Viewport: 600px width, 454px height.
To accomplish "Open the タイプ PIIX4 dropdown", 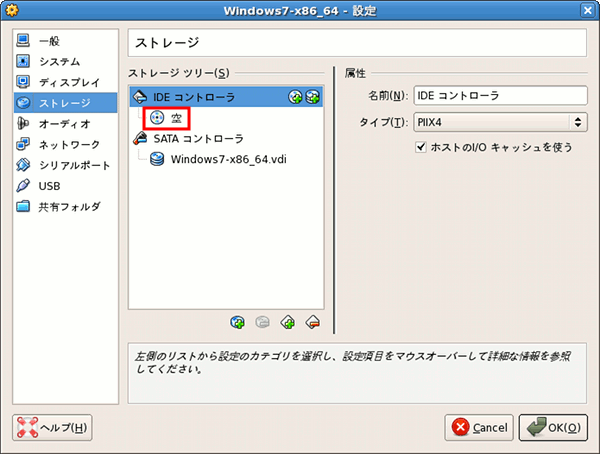I will pos(499,122).
